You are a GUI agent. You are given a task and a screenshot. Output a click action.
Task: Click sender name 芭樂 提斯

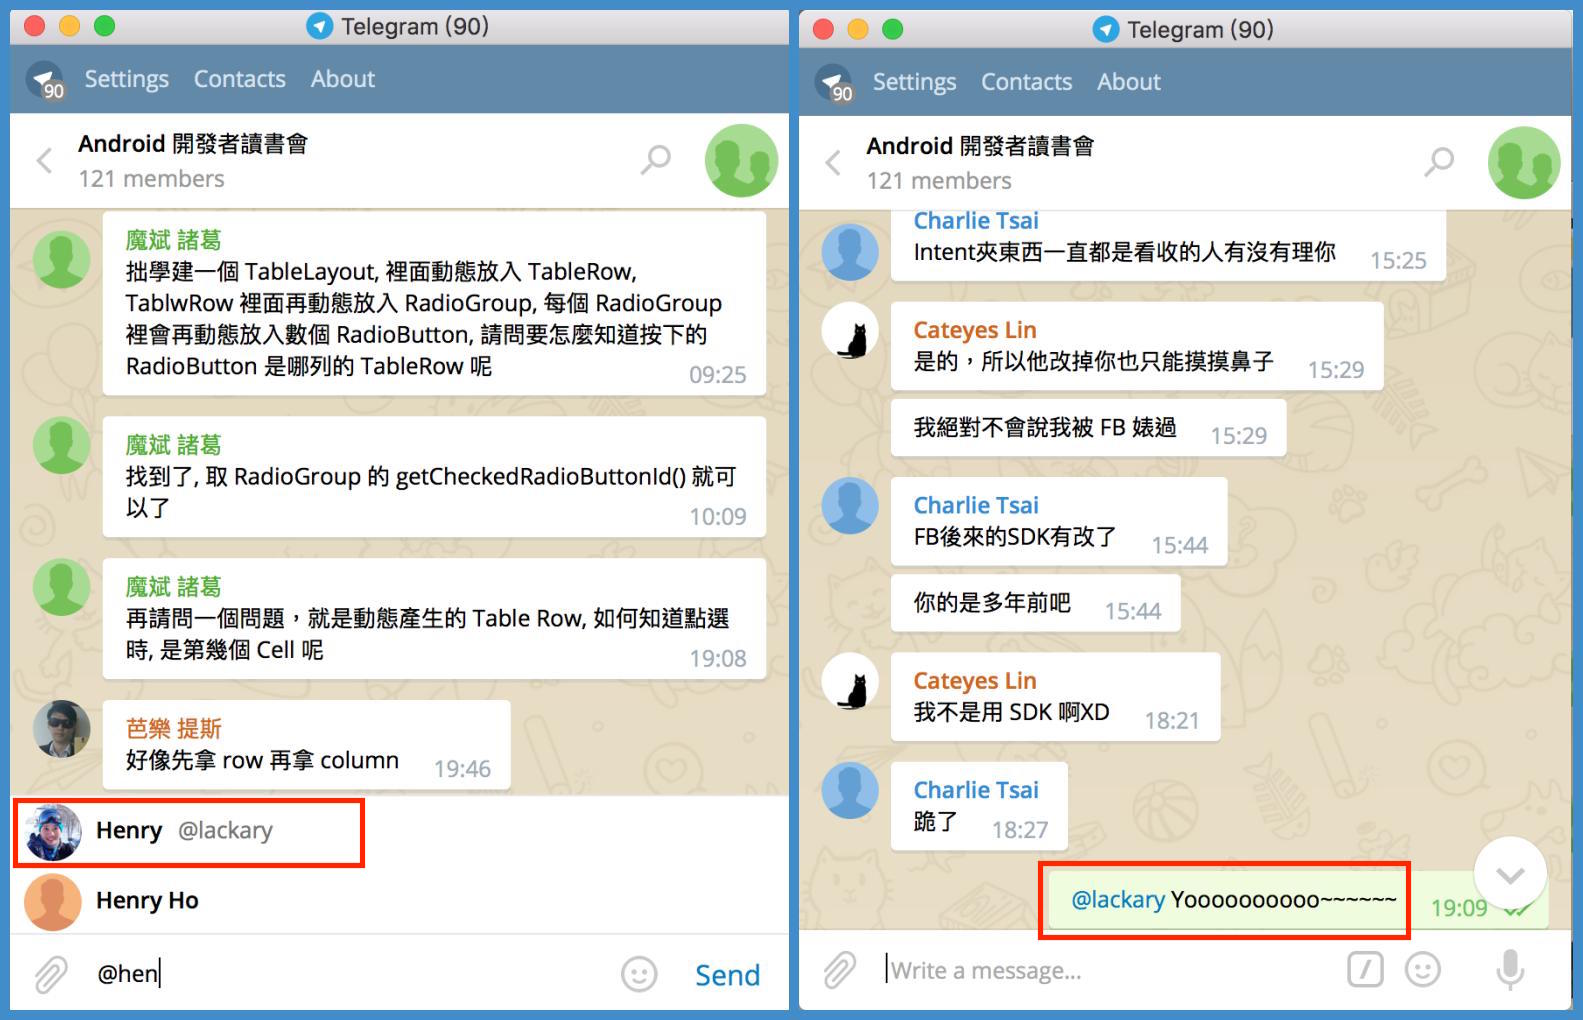pos(173,729)
